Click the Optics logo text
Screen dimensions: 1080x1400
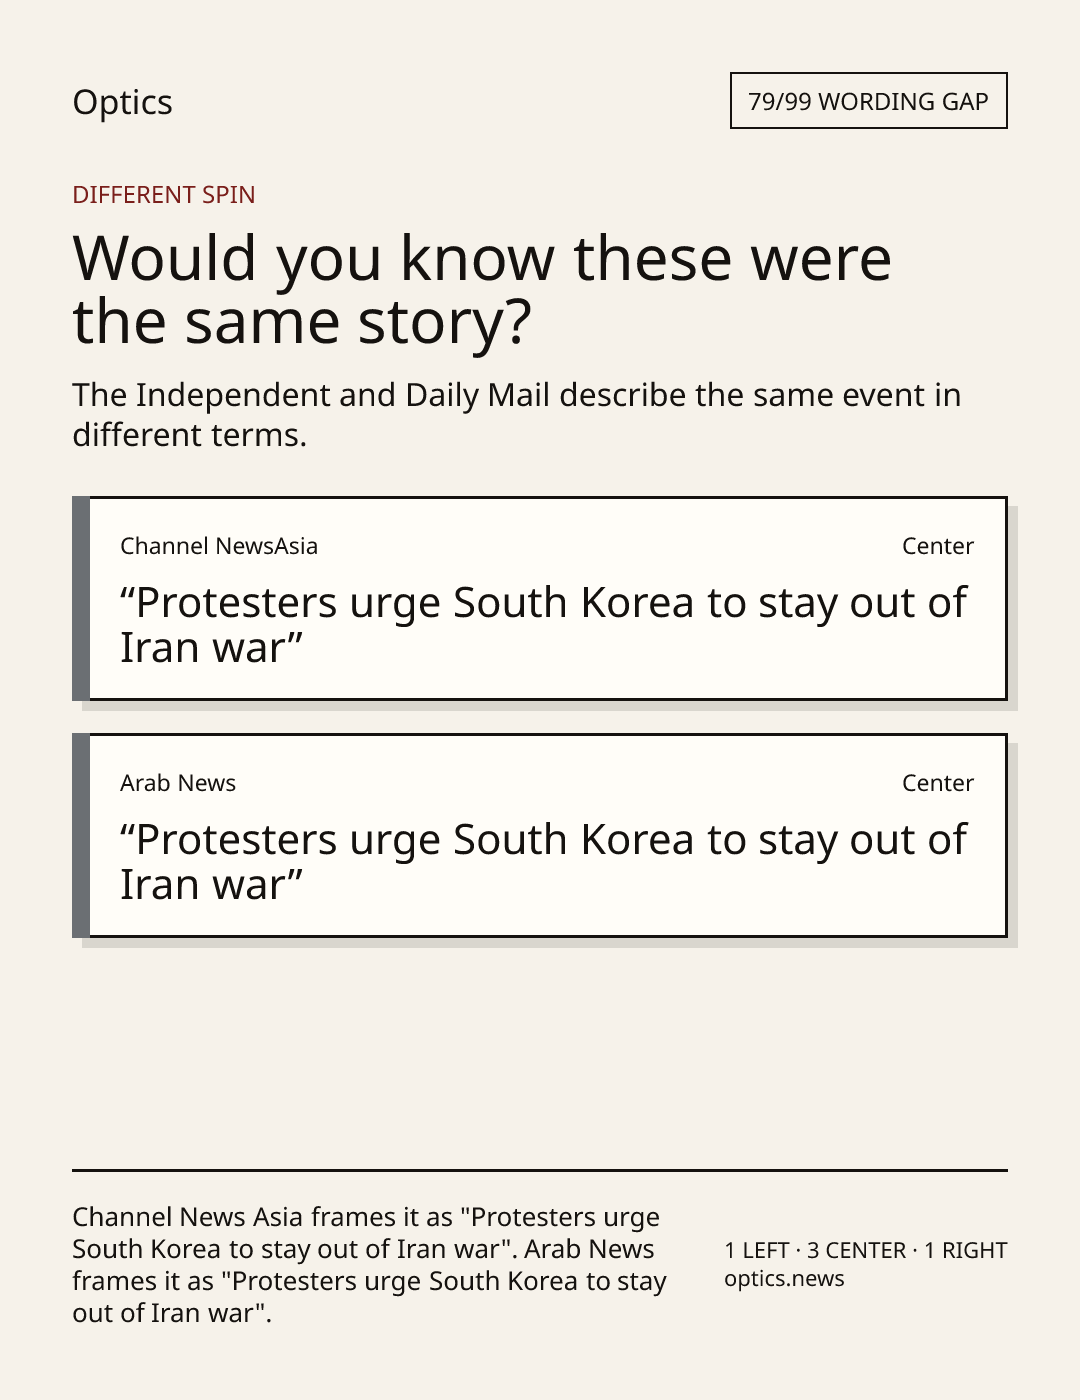point(122,102)
